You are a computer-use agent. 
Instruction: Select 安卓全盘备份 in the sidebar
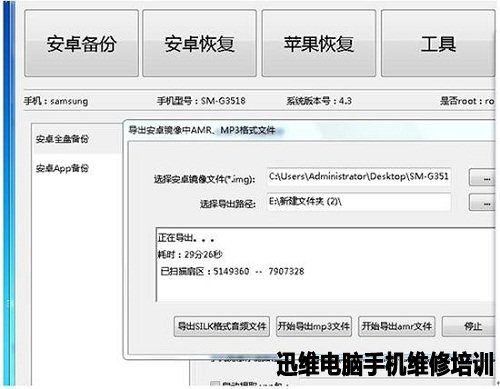(x=77, y=139)
